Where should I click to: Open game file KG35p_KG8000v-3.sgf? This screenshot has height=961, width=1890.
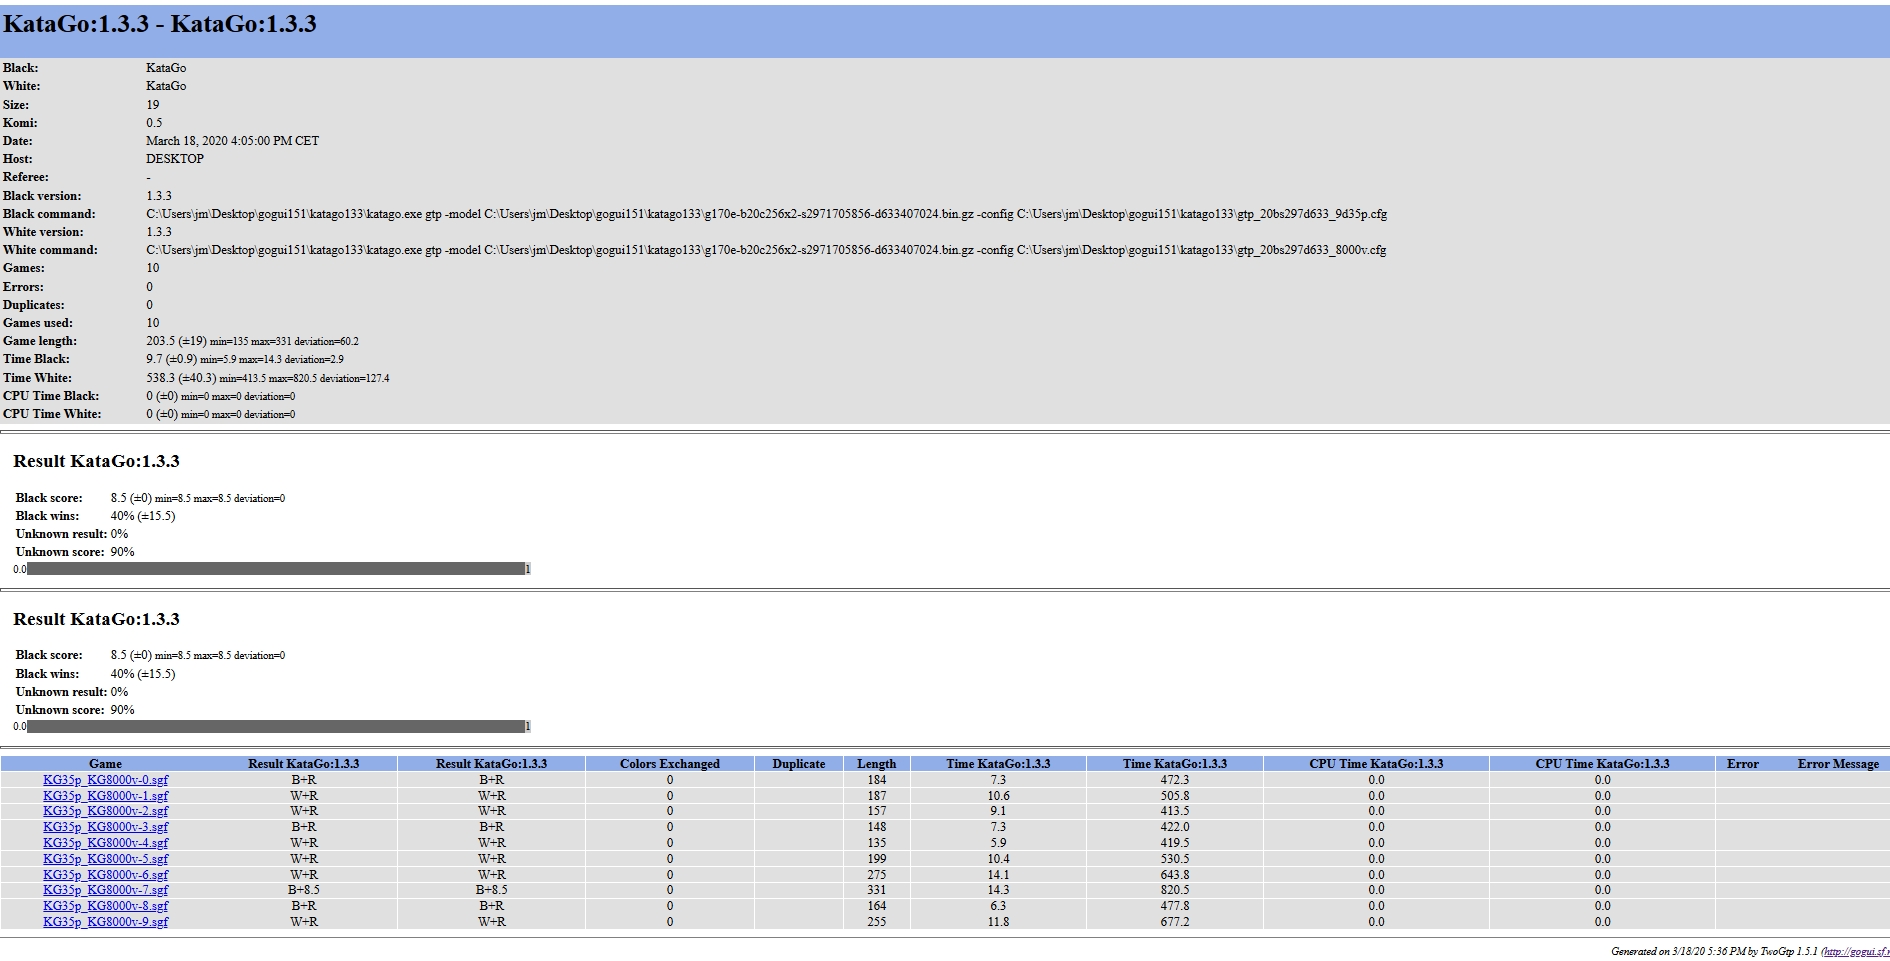105,827
